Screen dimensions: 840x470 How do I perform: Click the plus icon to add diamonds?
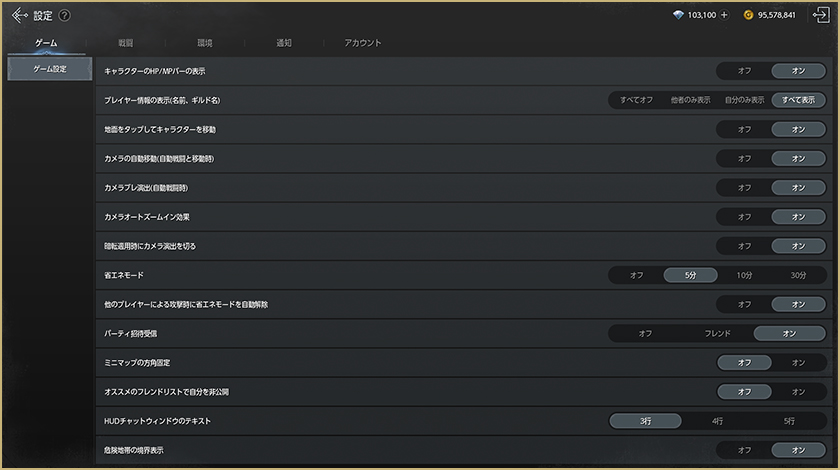[x=724, y=15]
